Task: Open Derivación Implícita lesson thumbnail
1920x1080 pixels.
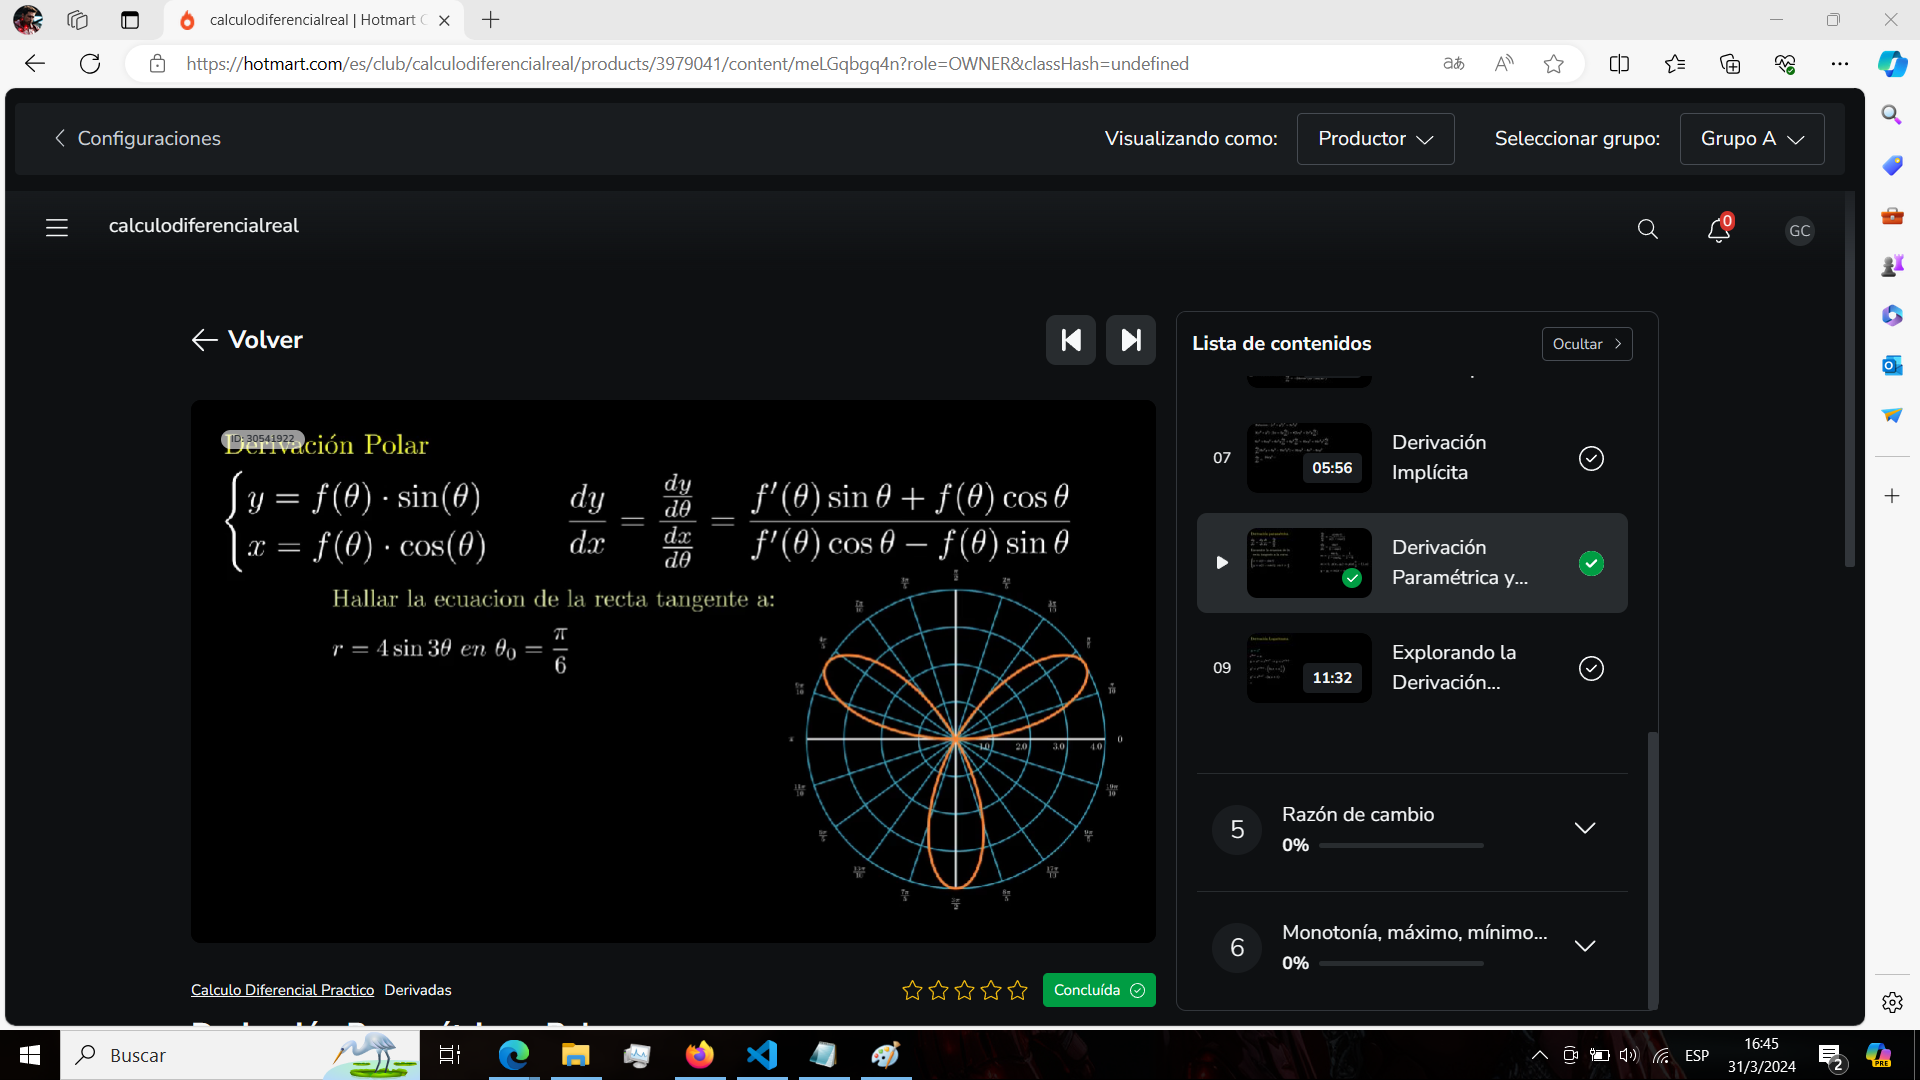Action: pos(1309,458)
